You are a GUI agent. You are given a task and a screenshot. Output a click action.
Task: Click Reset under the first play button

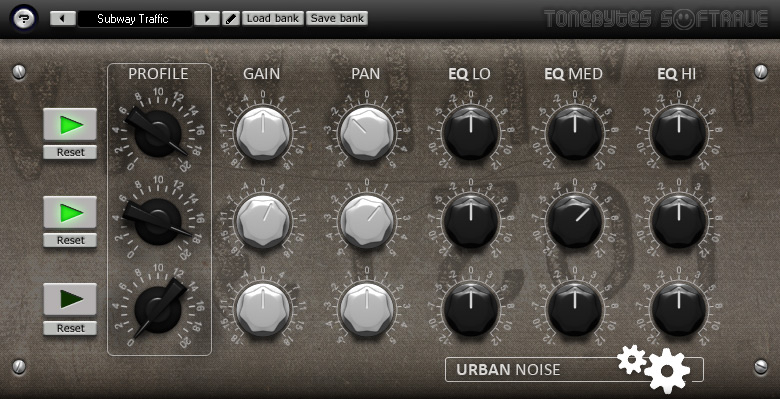coord(70,152)
